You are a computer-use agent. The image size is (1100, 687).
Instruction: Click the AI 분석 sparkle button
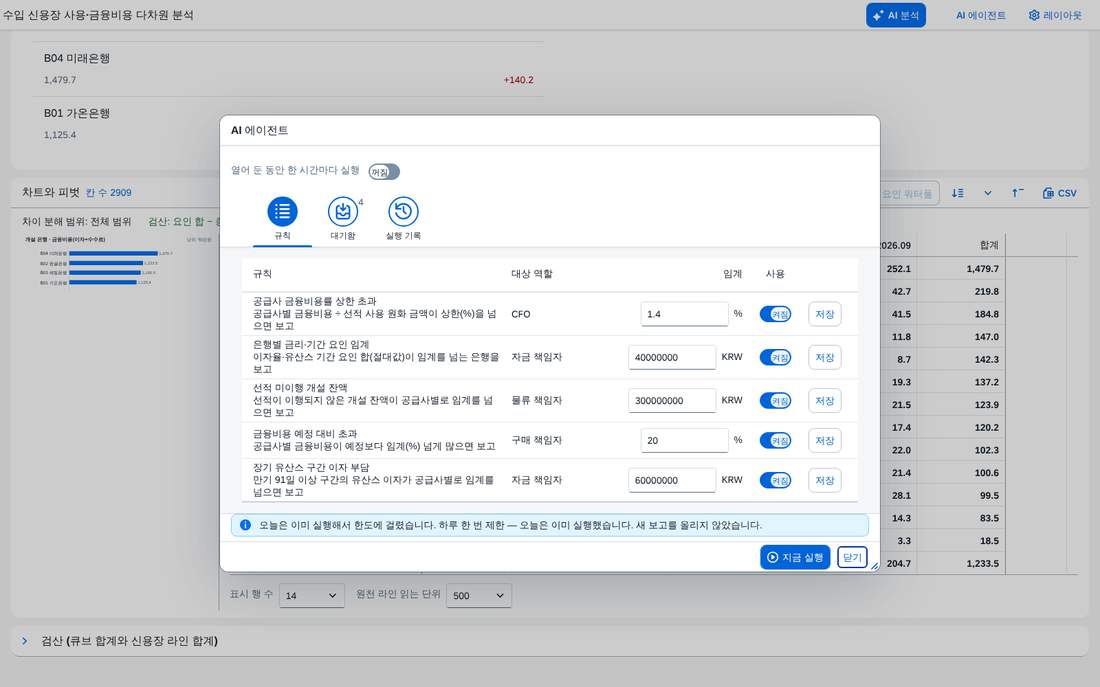tap(896, 15)
